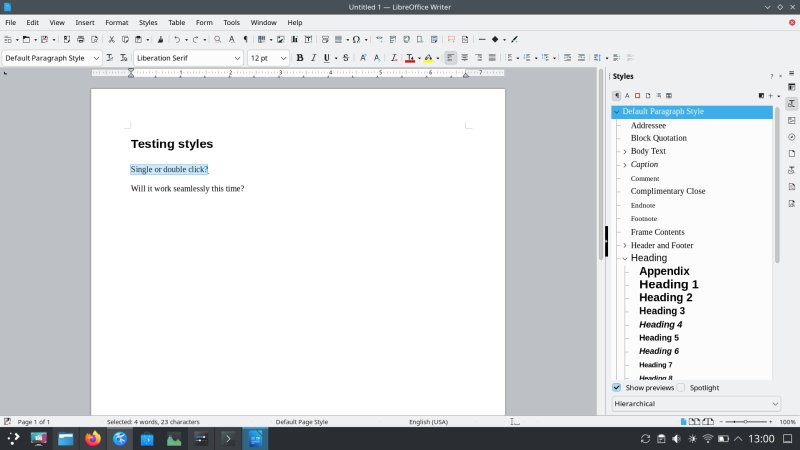Center align the paragraph
The height and width of the screenshot is (450, 800).
coord(464,58)
